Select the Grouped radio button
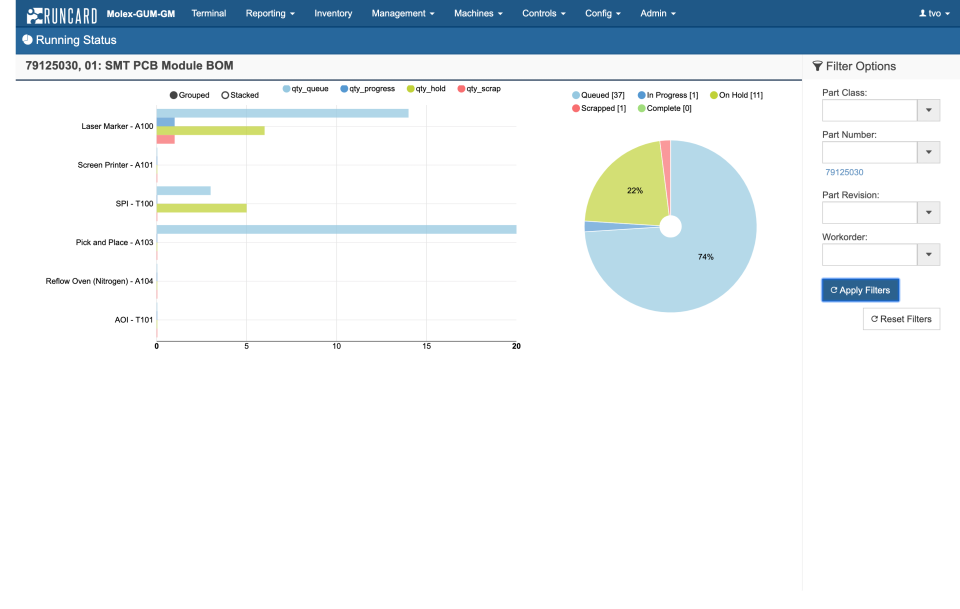Screen dimensions: 960x609 (172, 94)
